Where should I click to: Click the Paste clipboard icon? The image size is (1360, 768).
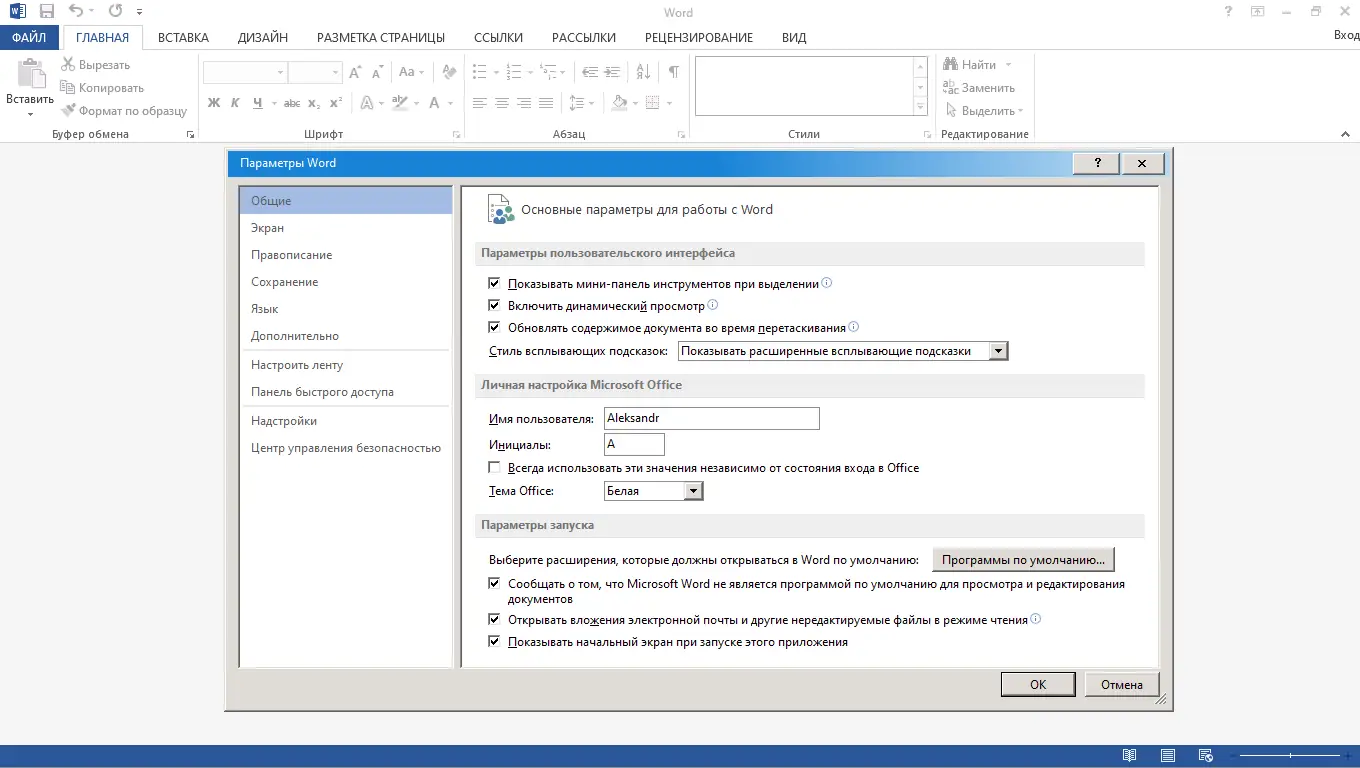click(30, 75)
